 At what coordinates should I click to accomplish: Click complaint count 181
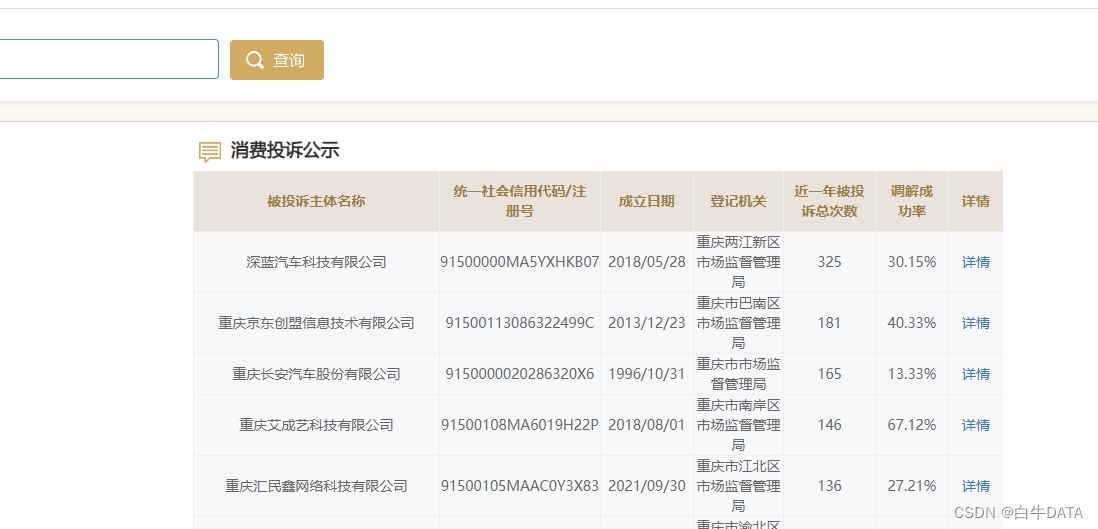829,323
